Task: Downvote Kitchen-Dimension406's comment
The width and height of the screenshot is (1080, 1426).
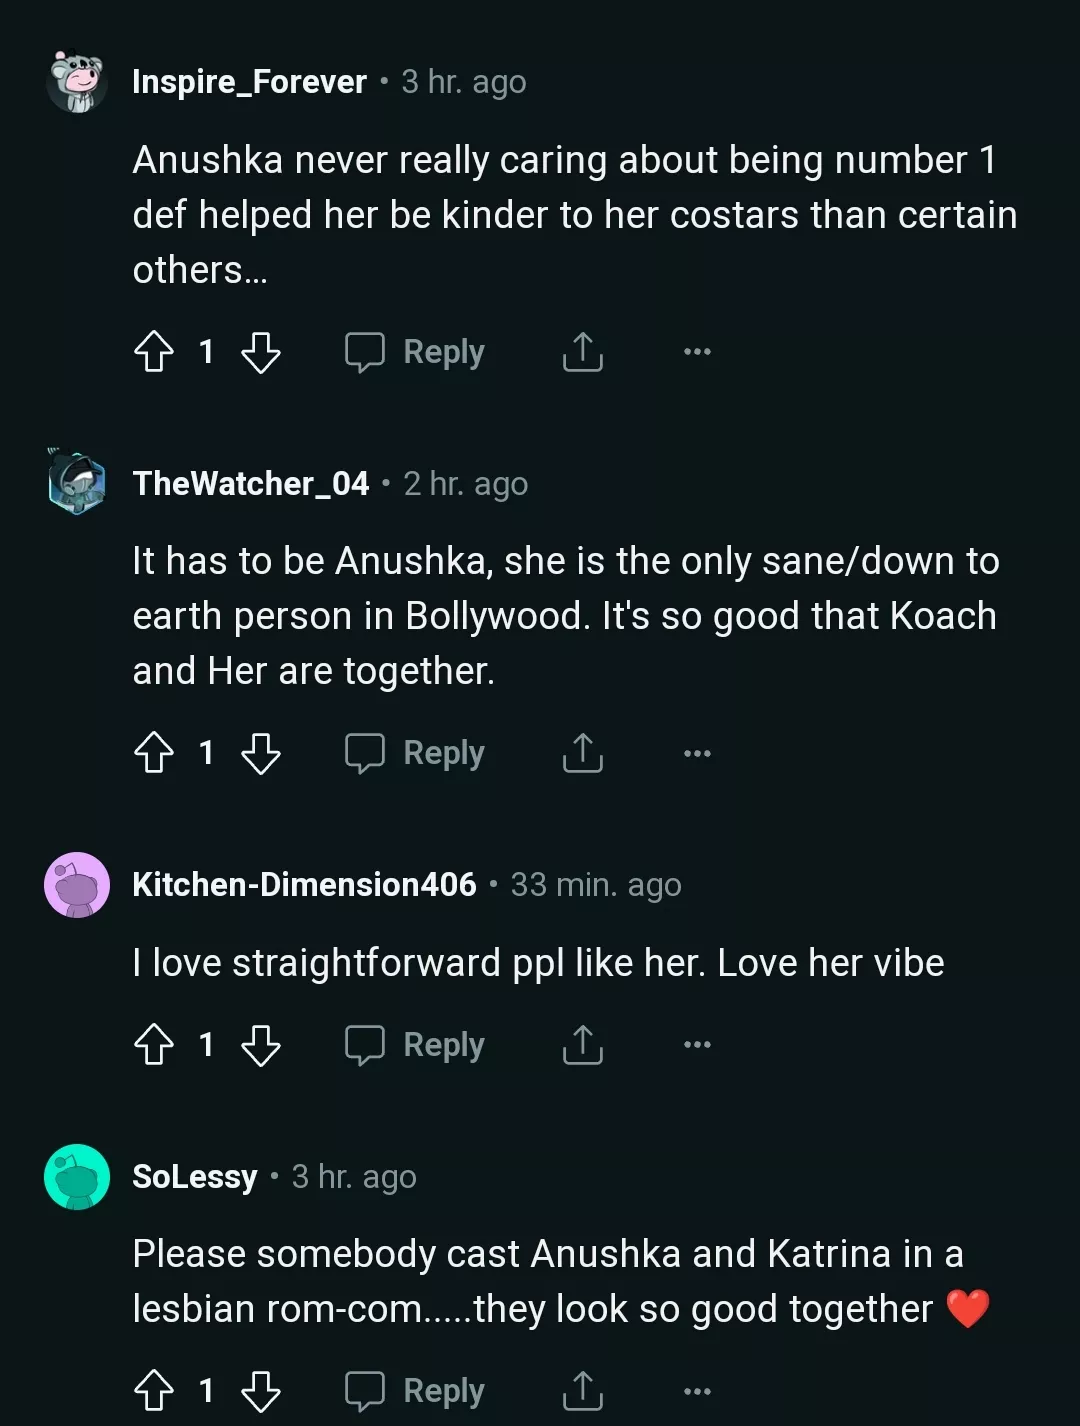Action: point(261,1045)
